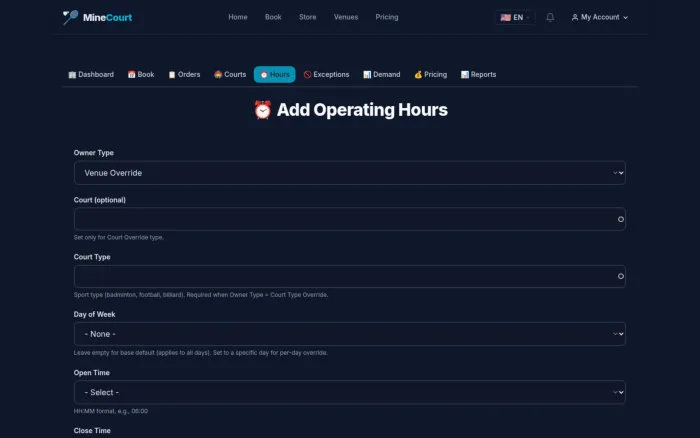Expand the EN language selector
Viewport: 700px width, 438px height.
[515, 17]
